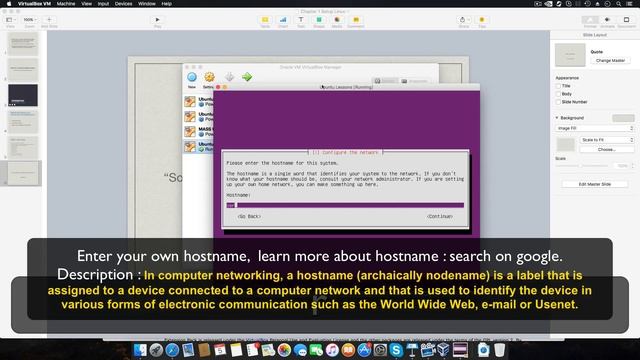Click the Spotlight search icon in menu bar

pyautogui.click(x=619, y=4)
